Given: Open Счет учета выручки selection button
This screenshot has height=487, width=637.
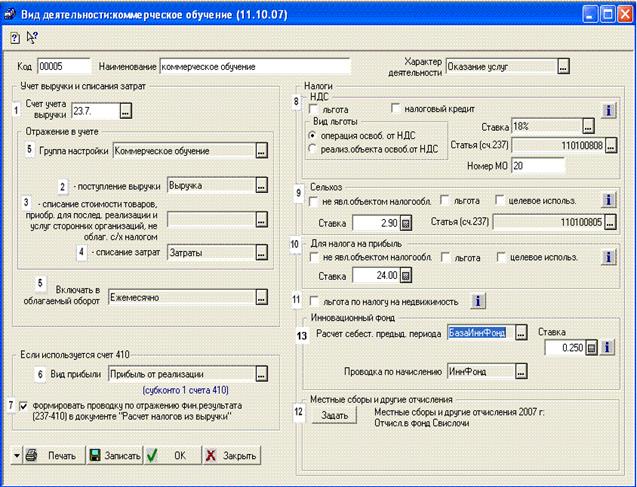Looking at the screenshot, I should [x=126, y=110].
